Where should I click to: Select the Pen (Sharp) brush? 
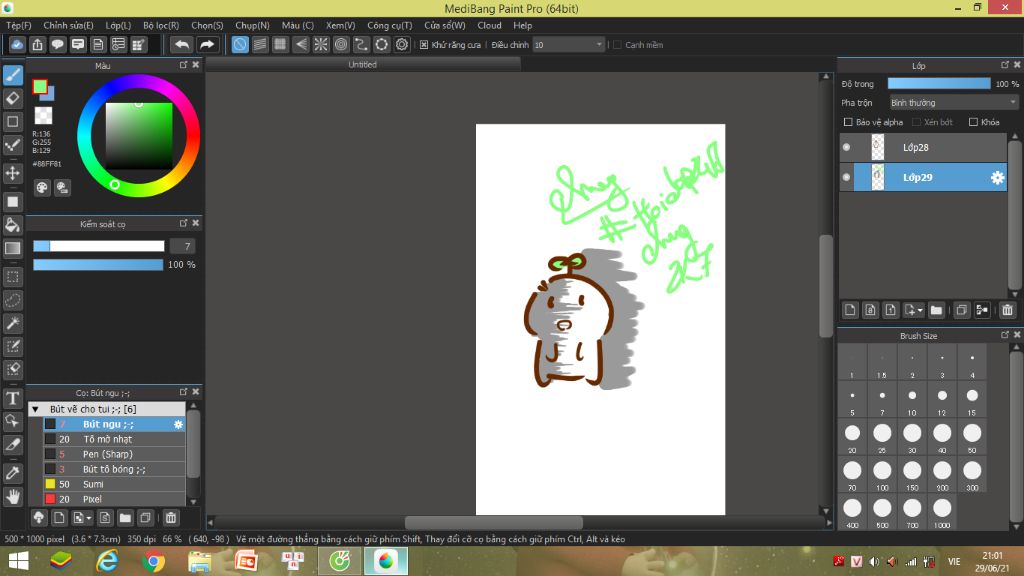pos(114,455)
